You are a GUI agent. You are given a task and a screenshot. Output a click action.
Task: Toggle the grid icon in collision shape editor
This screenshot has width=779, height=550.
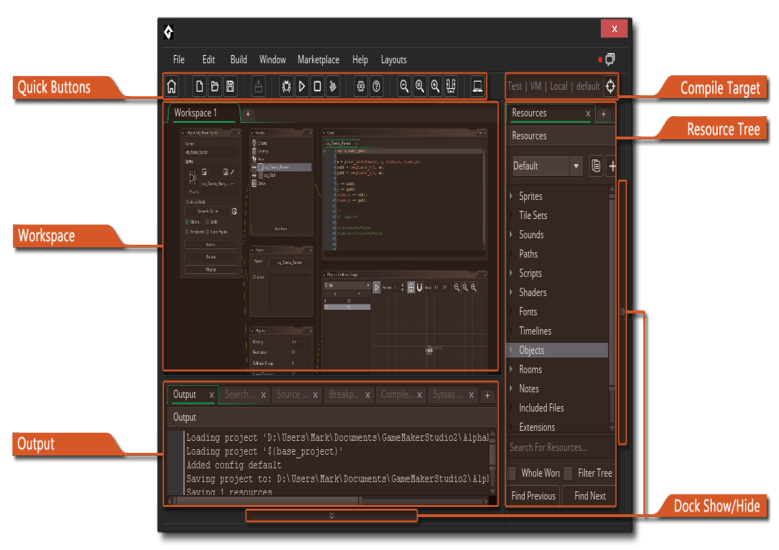411,287
